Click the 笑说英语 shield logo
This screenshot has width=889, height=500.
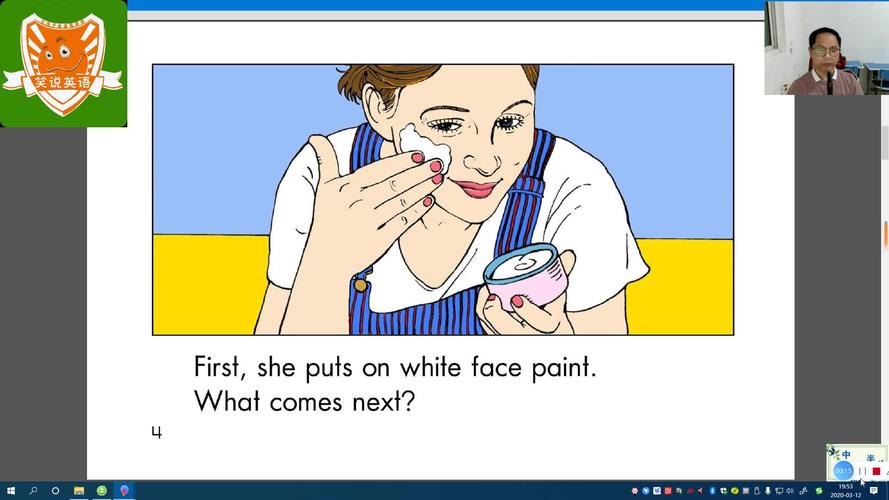(63, 63)
